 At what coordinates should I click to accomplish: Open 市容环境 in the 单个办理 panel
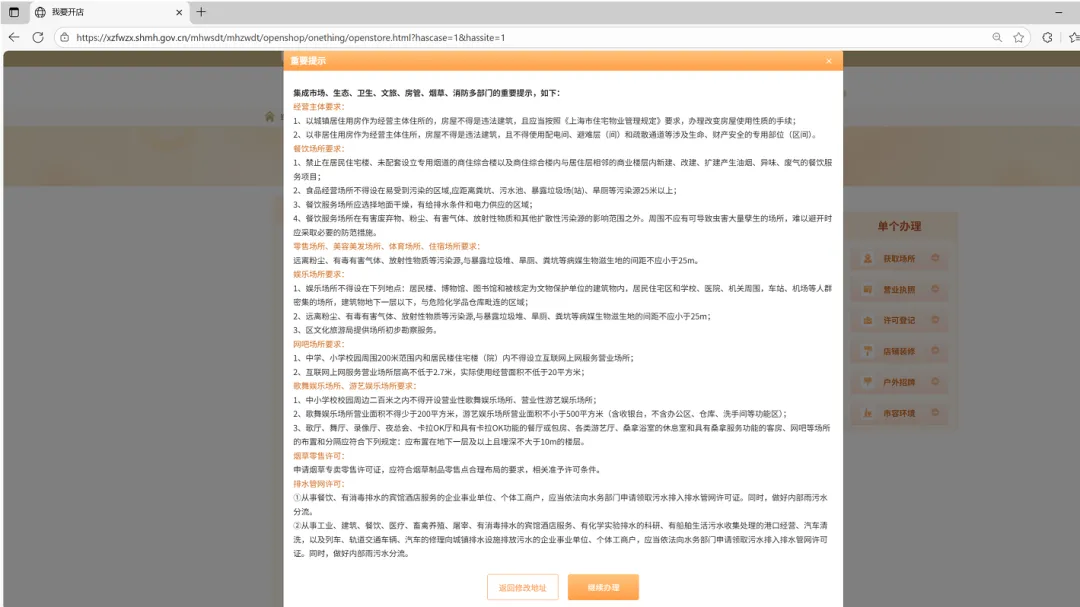(899, 413)
